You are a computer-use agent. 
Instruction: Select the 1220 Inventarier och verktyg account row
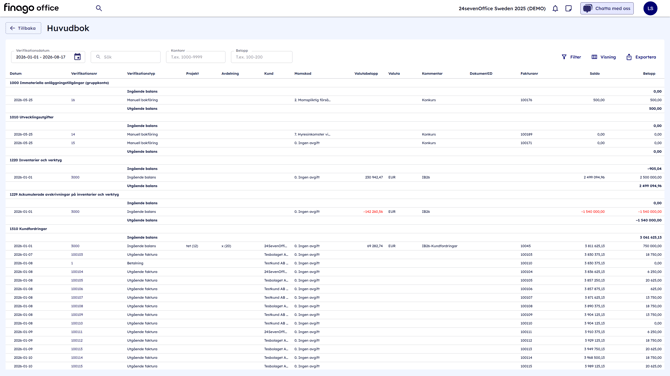(x=335, y=160)
